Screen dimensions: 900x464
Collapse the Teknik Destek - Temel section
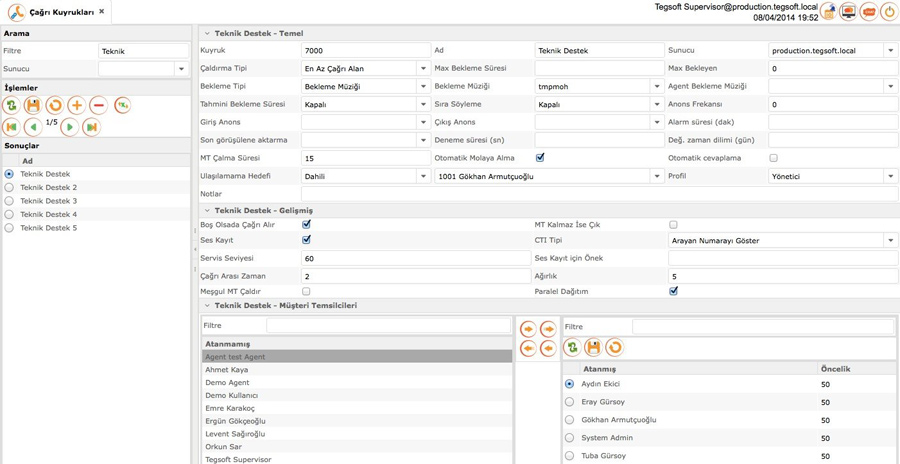pyautogui.click(x=207, y=33)
